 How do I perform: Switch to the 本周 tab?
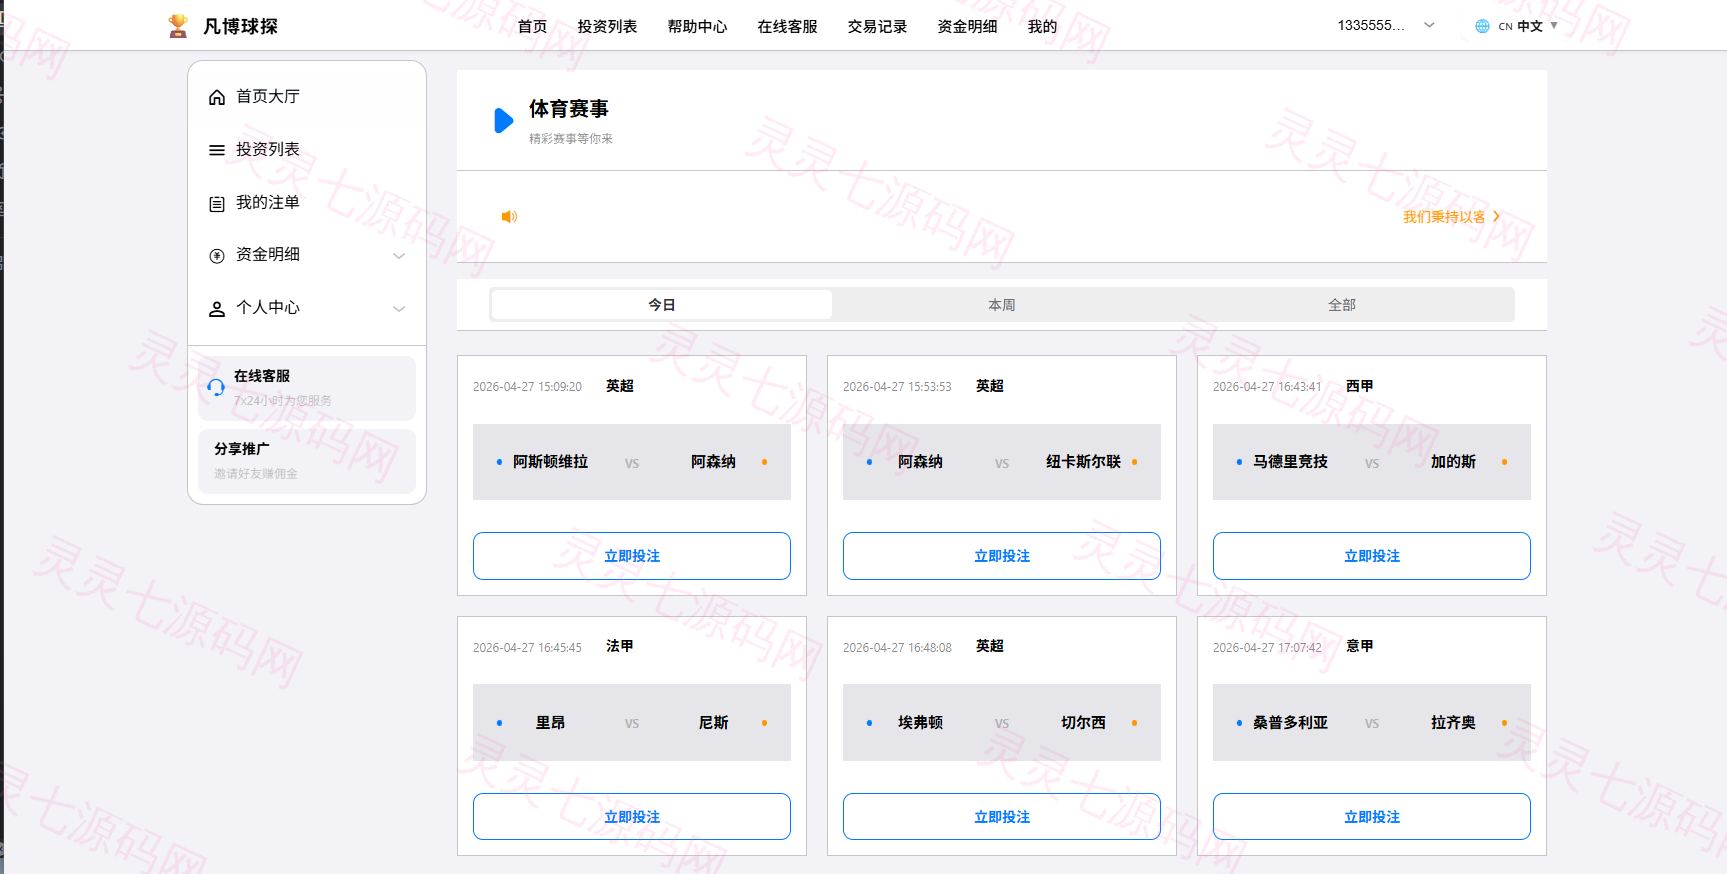1002,305
